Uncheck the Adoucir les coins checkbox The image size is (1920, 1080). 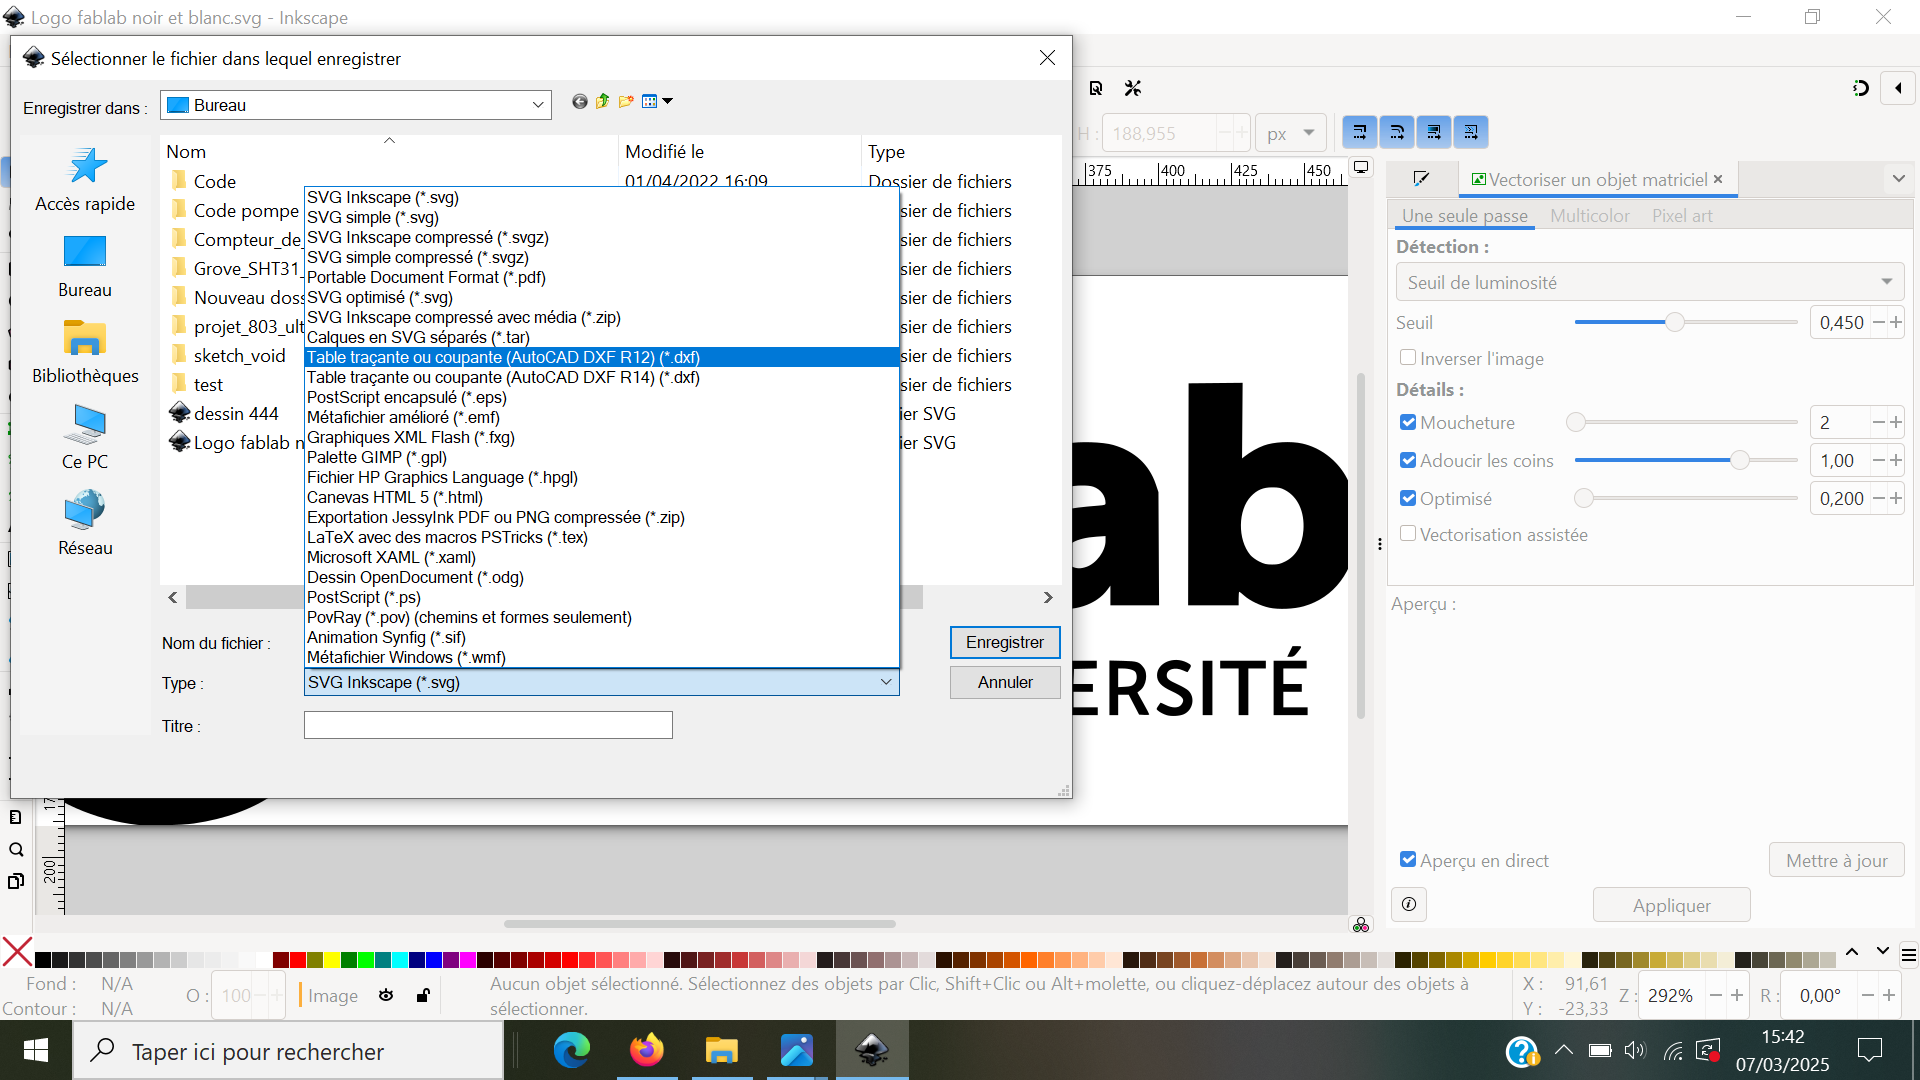[x=1408, y=460]
